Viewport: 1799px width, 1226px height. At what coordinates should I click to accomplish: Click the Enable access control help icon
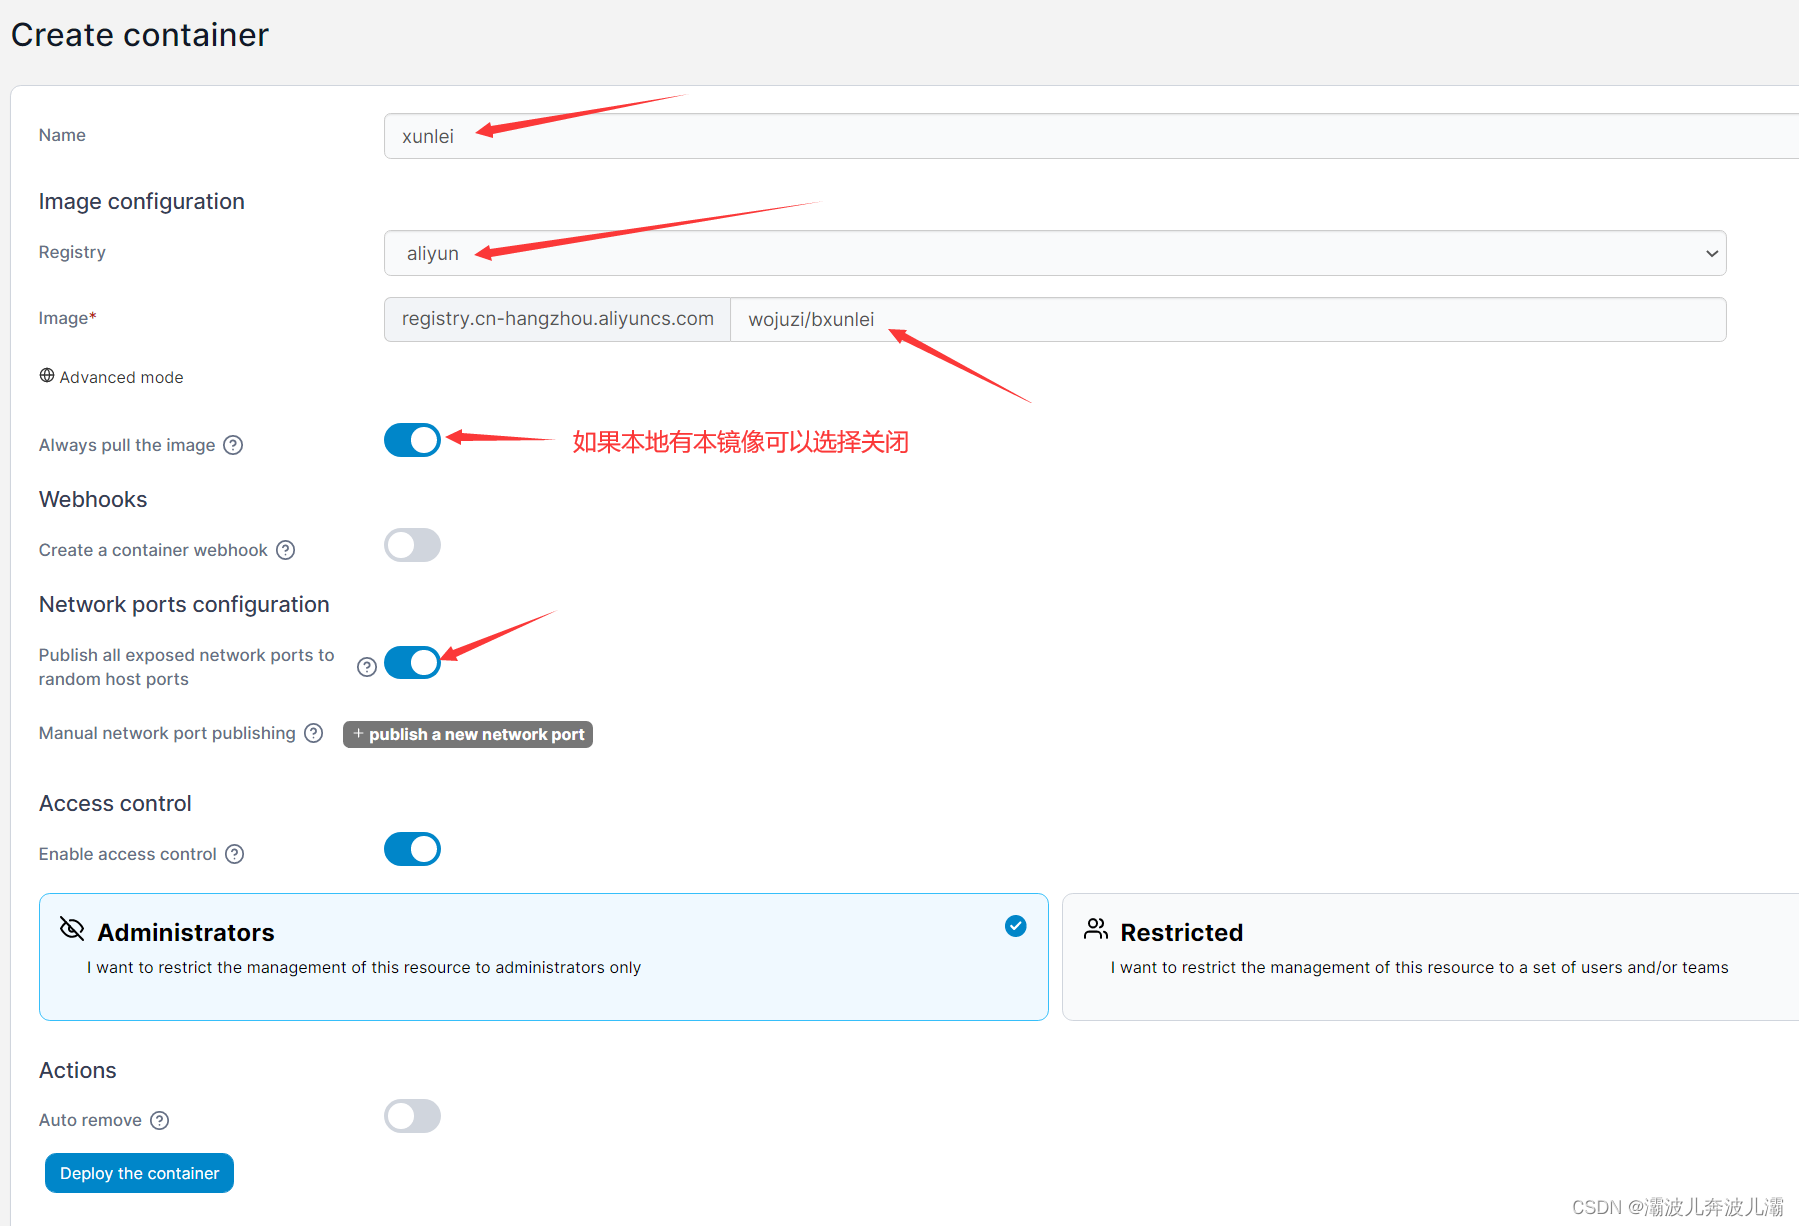point(235,854)
